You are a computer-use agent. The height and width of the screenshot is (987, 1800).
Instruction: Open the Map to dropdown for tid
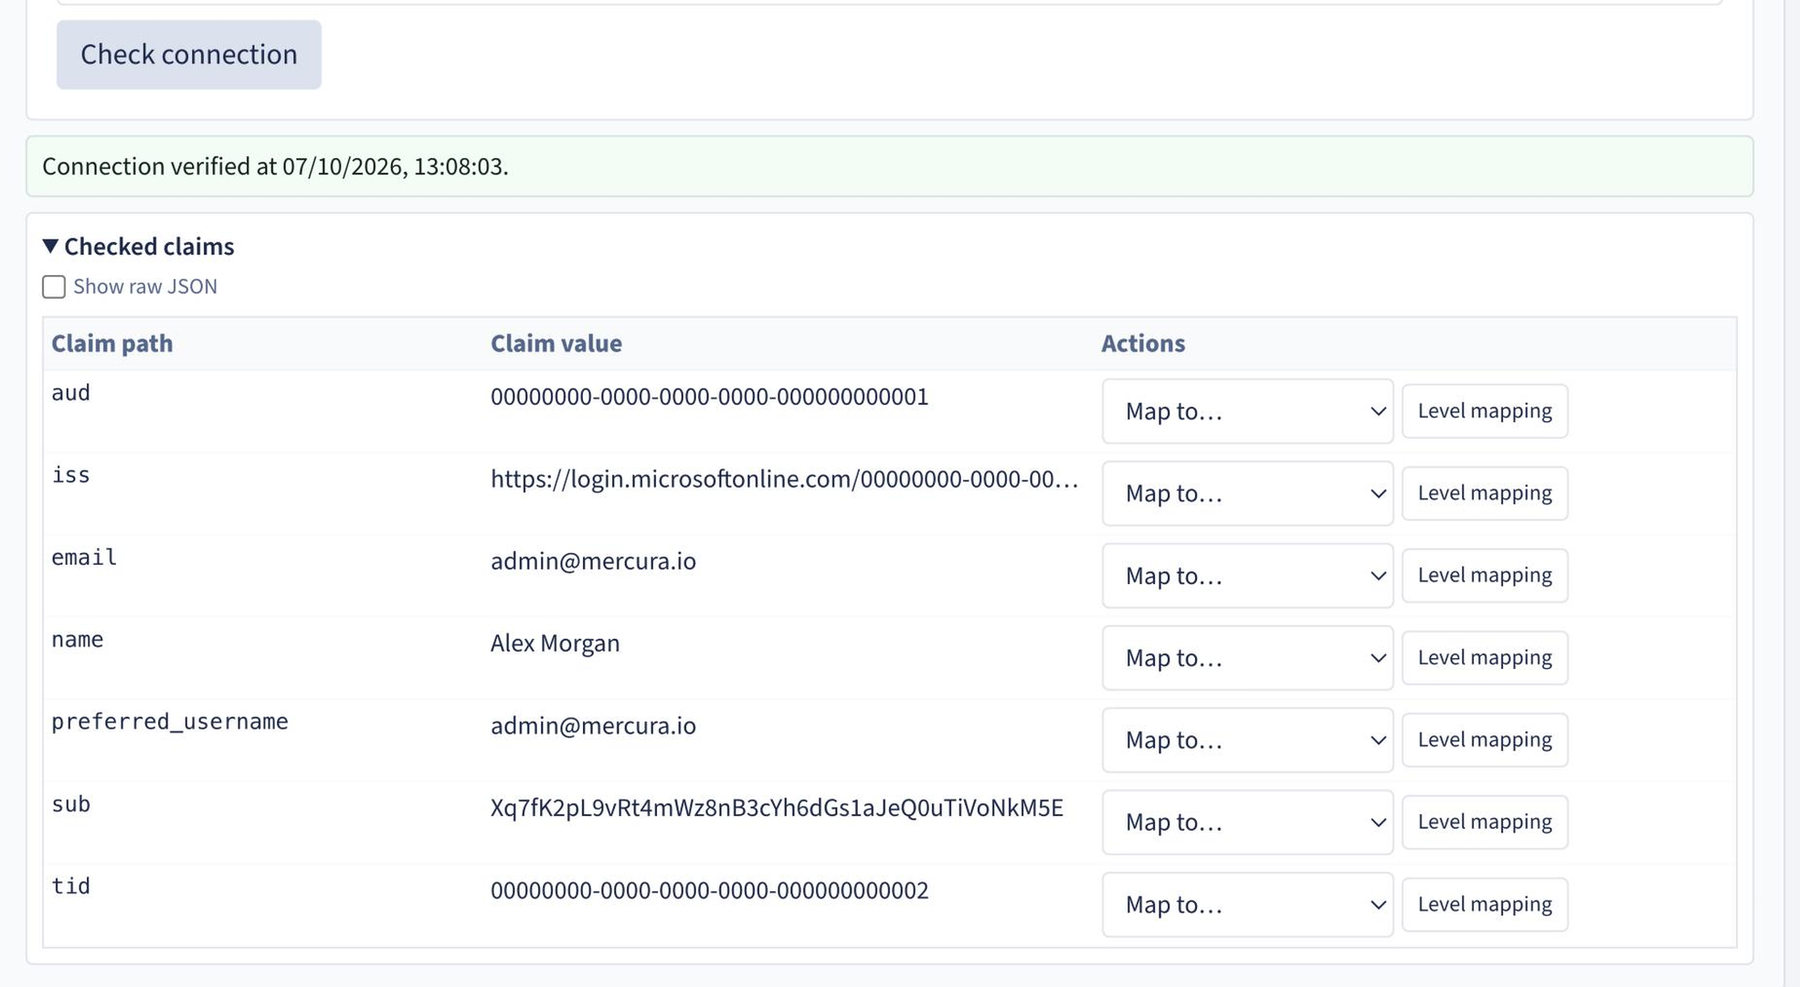(1247, 904)
